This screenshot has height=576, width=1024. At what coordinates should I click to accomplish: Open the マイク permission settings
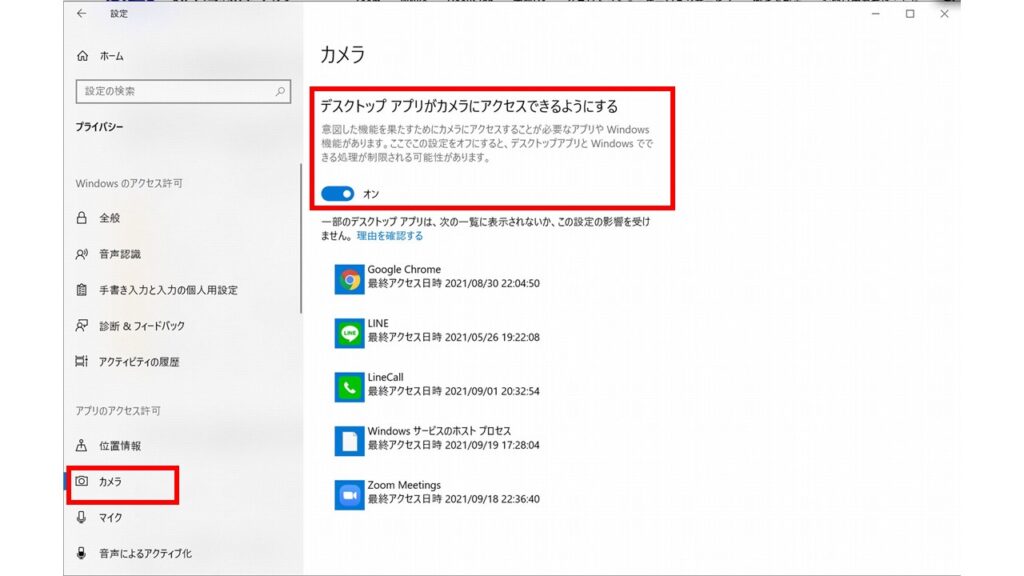(x=110, y=518)
